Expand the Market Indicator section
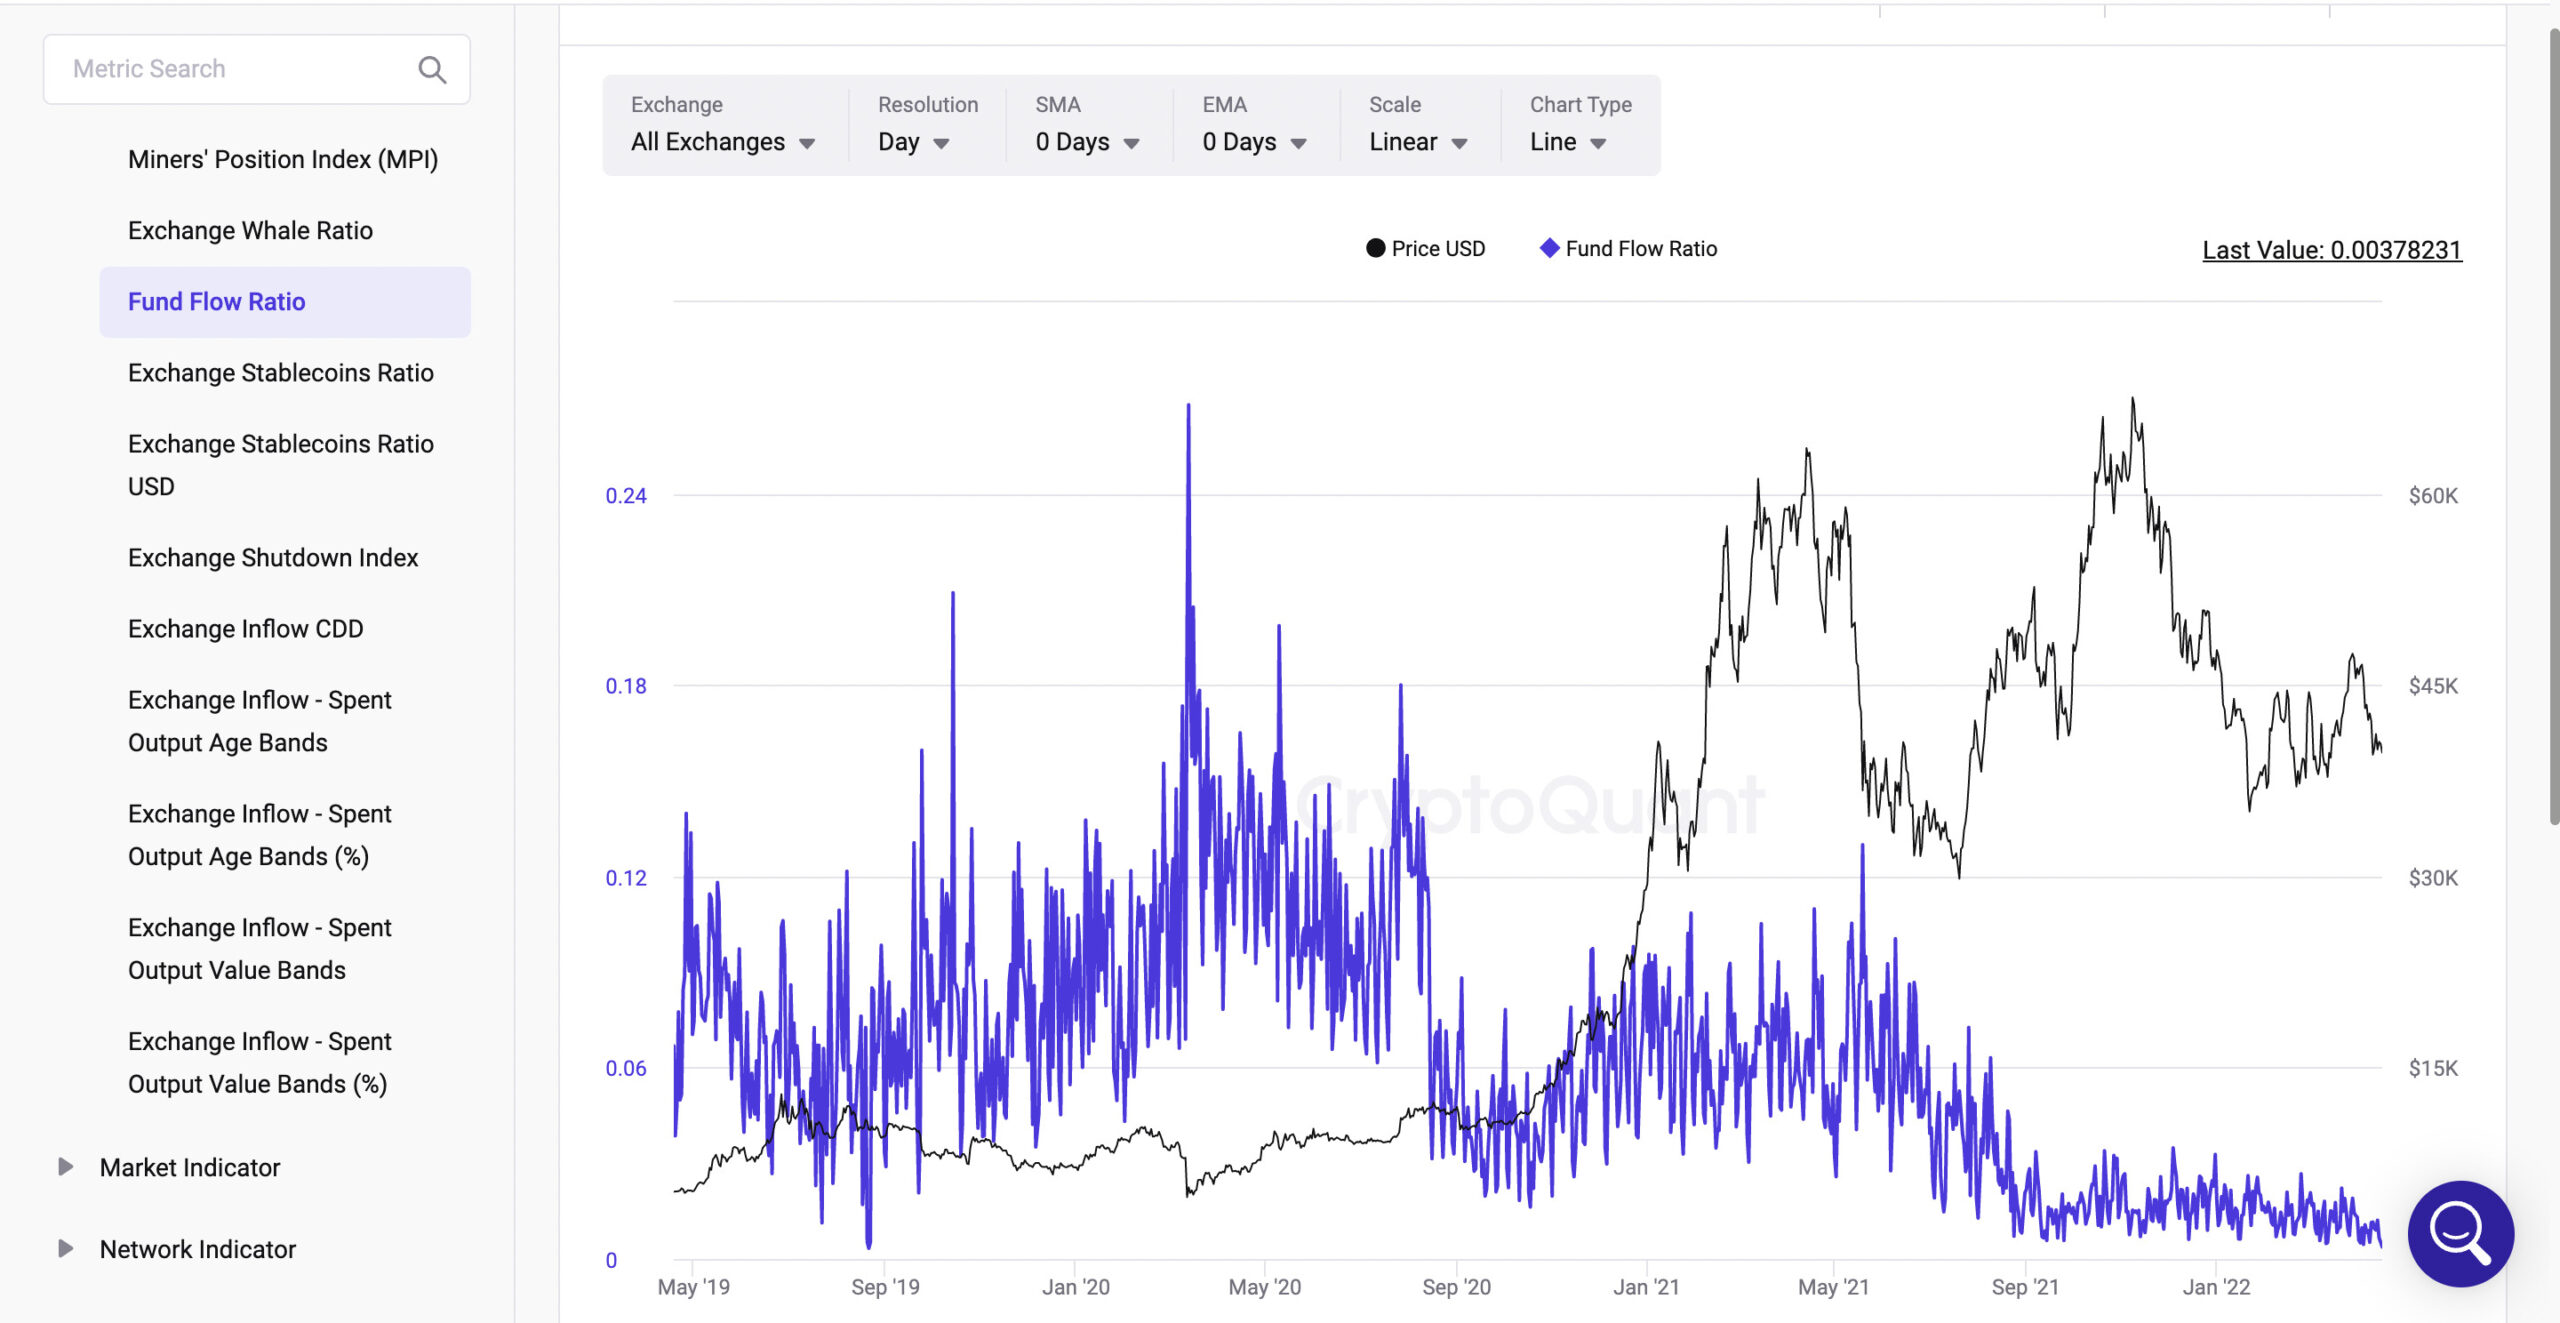The image size is (2560, 1323). [64, 1166]
